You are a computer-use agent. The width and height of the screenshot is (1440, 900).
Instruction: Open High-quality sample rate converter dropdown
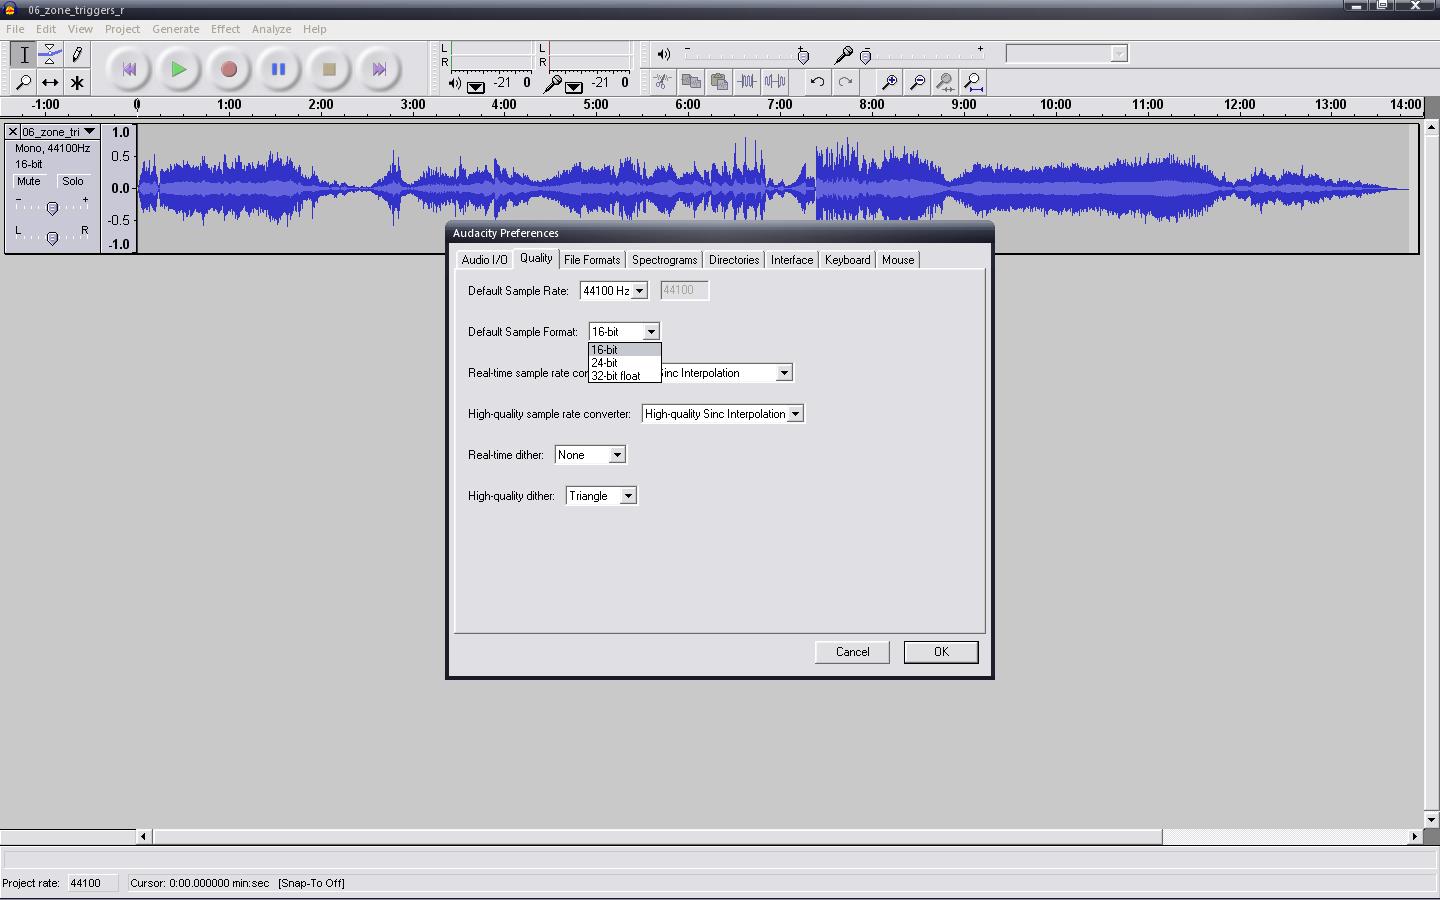(x=795, y=414)
